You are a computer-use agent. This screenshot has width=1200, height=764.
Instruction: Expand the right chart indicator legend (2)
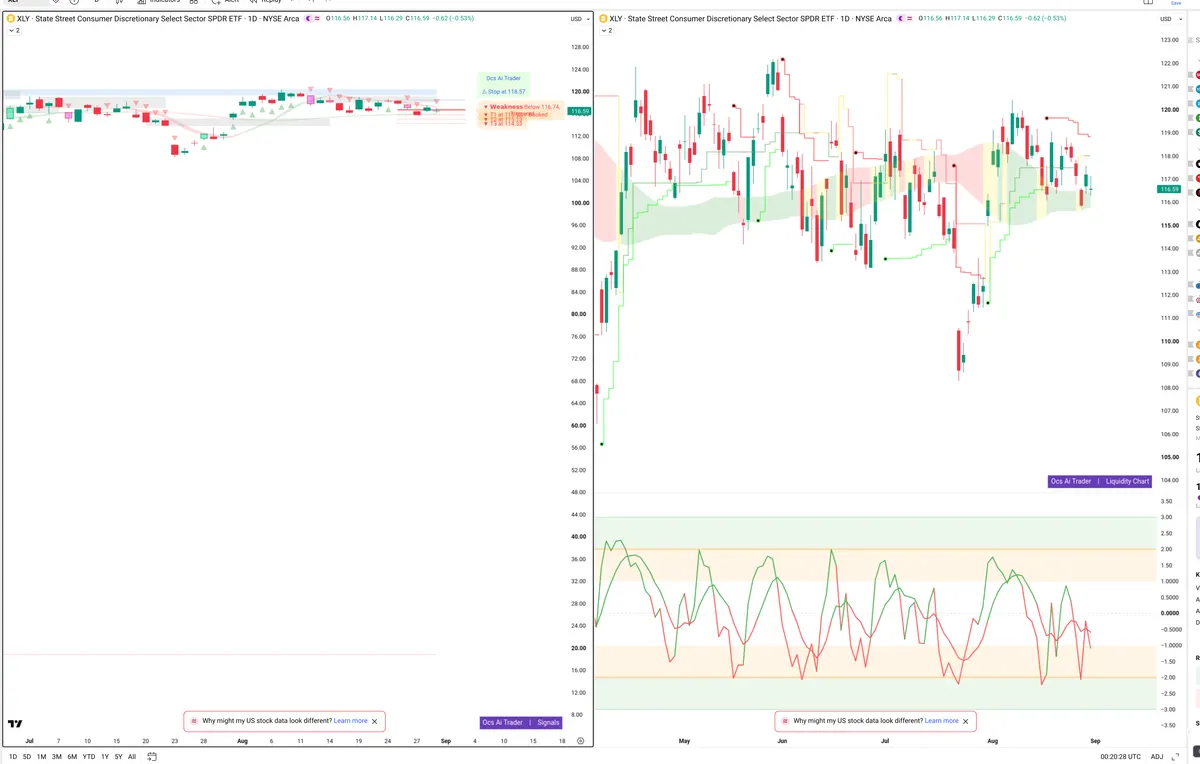coord(607,31)
